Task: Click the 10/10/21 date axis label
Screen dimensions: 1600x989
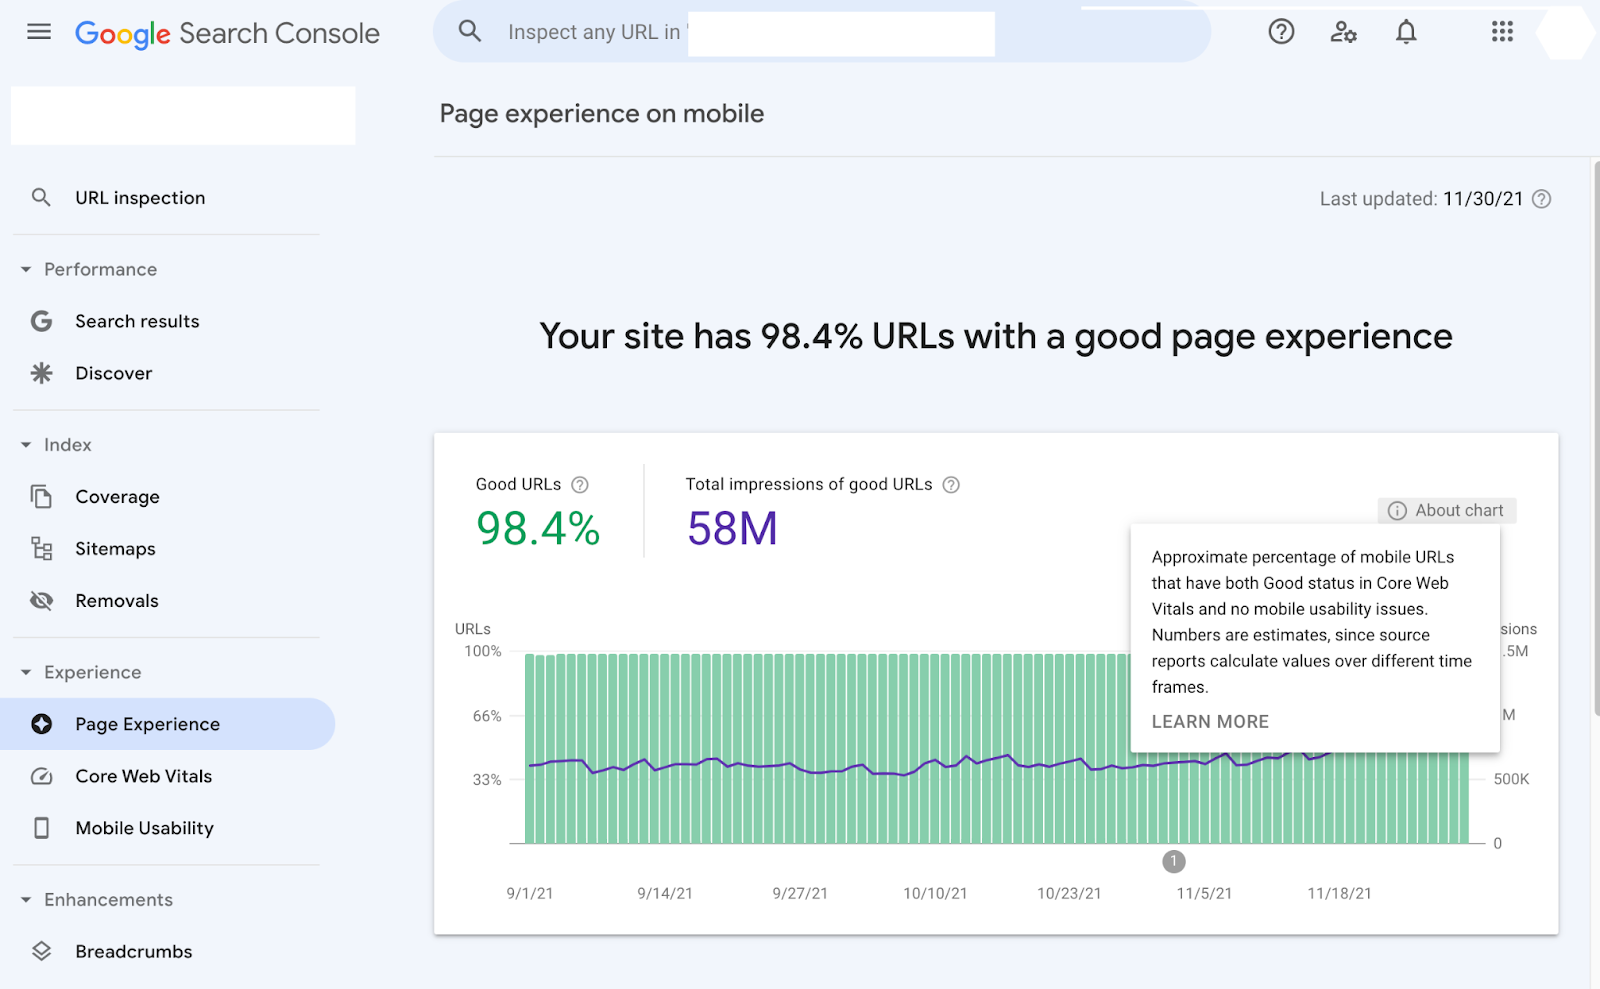Action: (x=935, y=894)
